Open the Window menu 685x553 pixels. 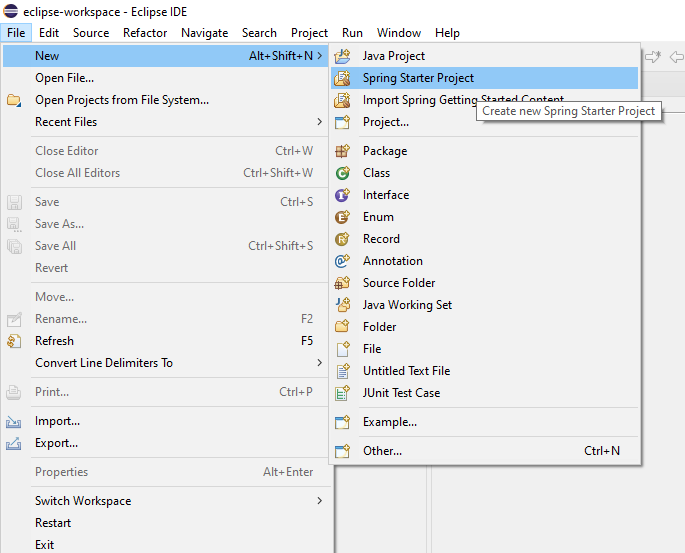pyautogui.click(x=399, y=33)
